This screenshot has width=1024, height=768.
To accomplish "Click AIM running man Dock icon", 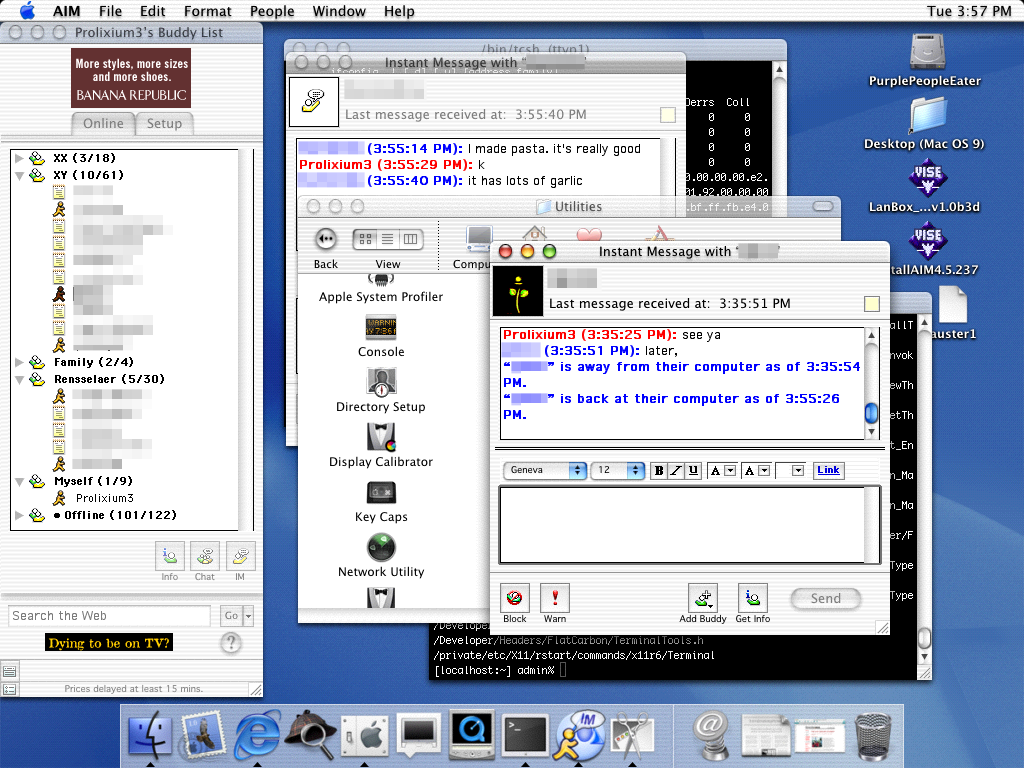I will (x=579, y=736).
